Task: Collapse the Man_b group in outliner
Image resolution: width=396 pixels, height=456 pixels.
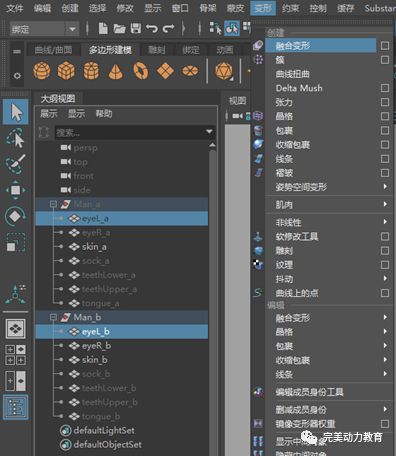Action: click(x=53, y=317)
